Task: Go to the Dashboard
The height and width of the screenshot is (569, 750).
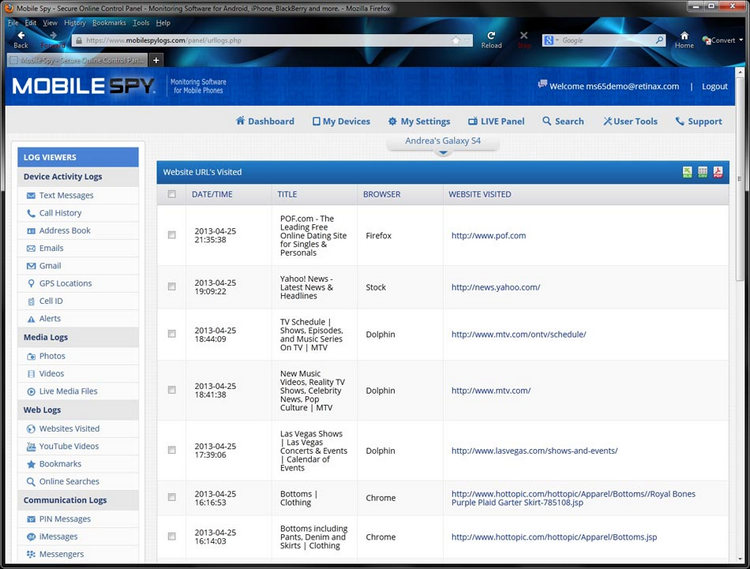Action: click(x=265, y=121)
